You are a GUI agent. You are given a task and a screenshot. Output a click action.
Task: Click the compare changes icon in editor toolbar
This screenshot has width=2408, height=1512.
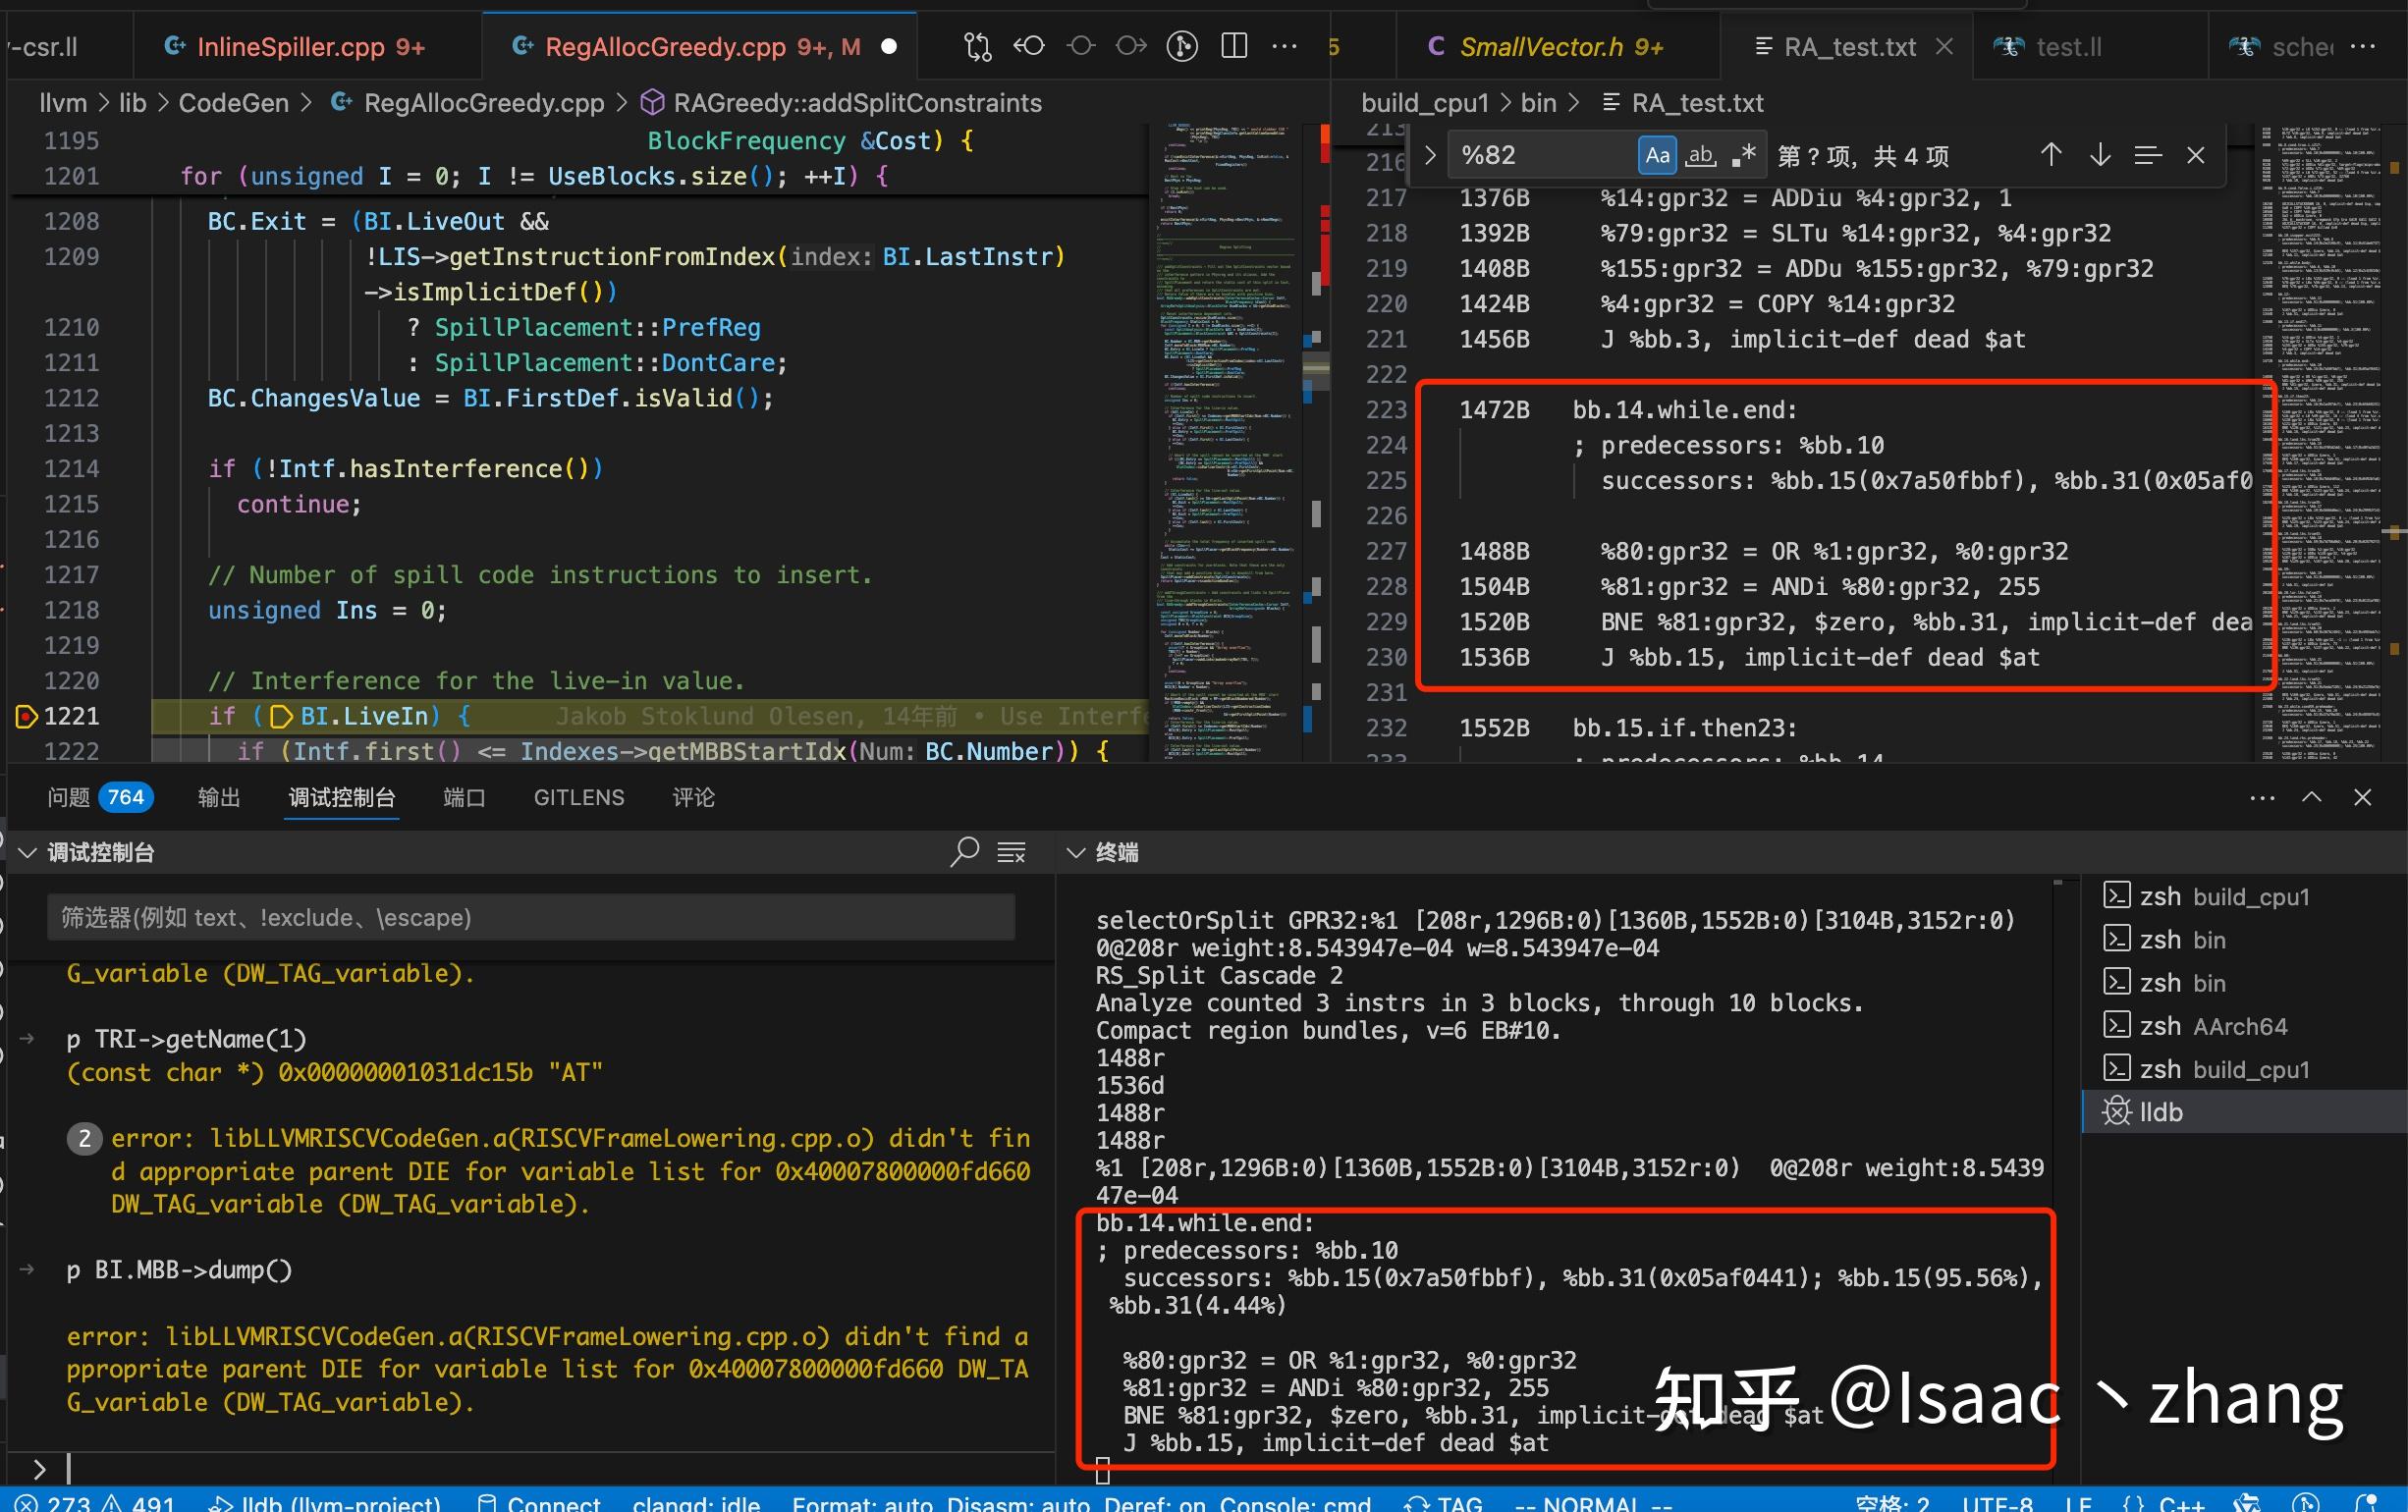click(x=977, y=46)
